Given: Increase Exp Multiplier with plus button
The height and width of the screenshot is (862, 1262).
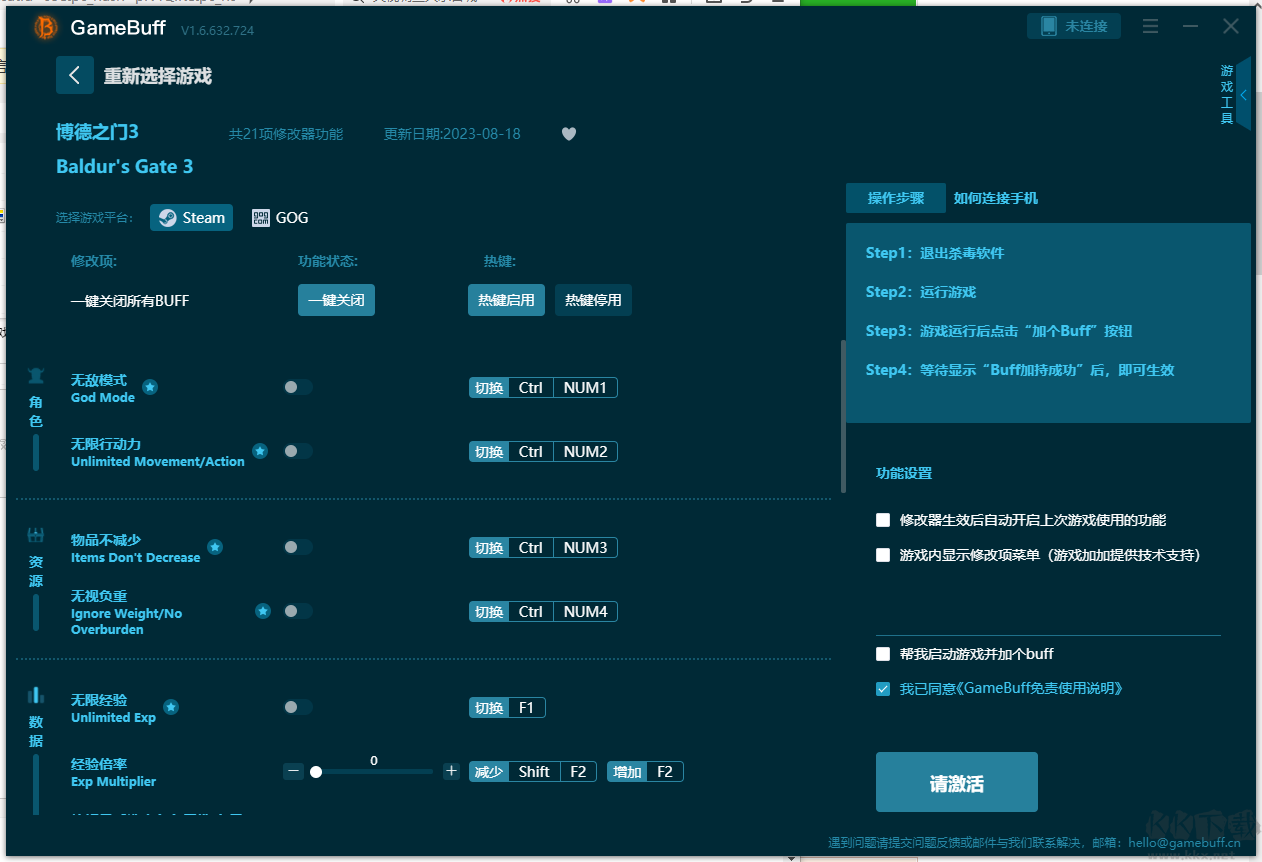Looking at the screenshot, I should (x=451, y=771).
